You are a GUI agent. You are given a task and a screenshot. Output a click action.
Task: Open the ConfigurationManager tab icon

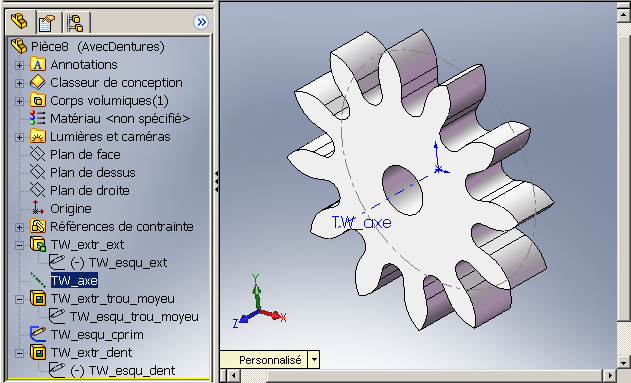tap(75, 23)
